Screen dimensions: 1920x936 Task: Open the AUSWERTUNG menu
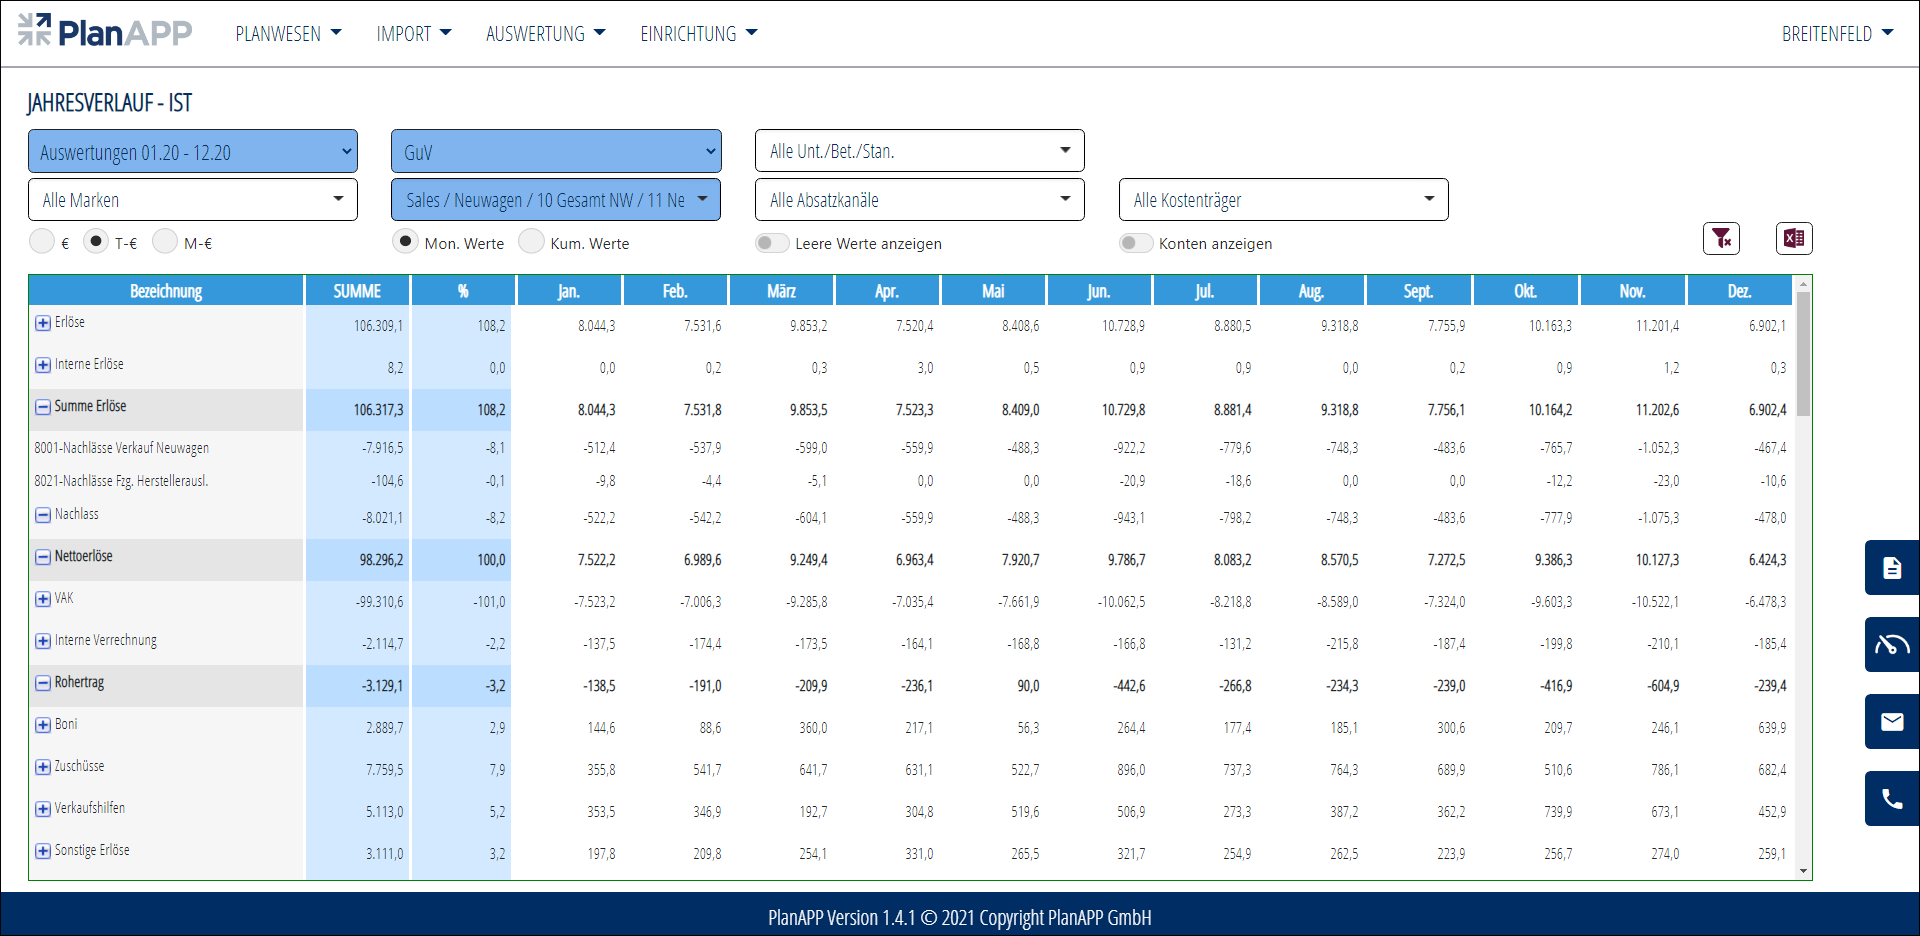(545, 34)
